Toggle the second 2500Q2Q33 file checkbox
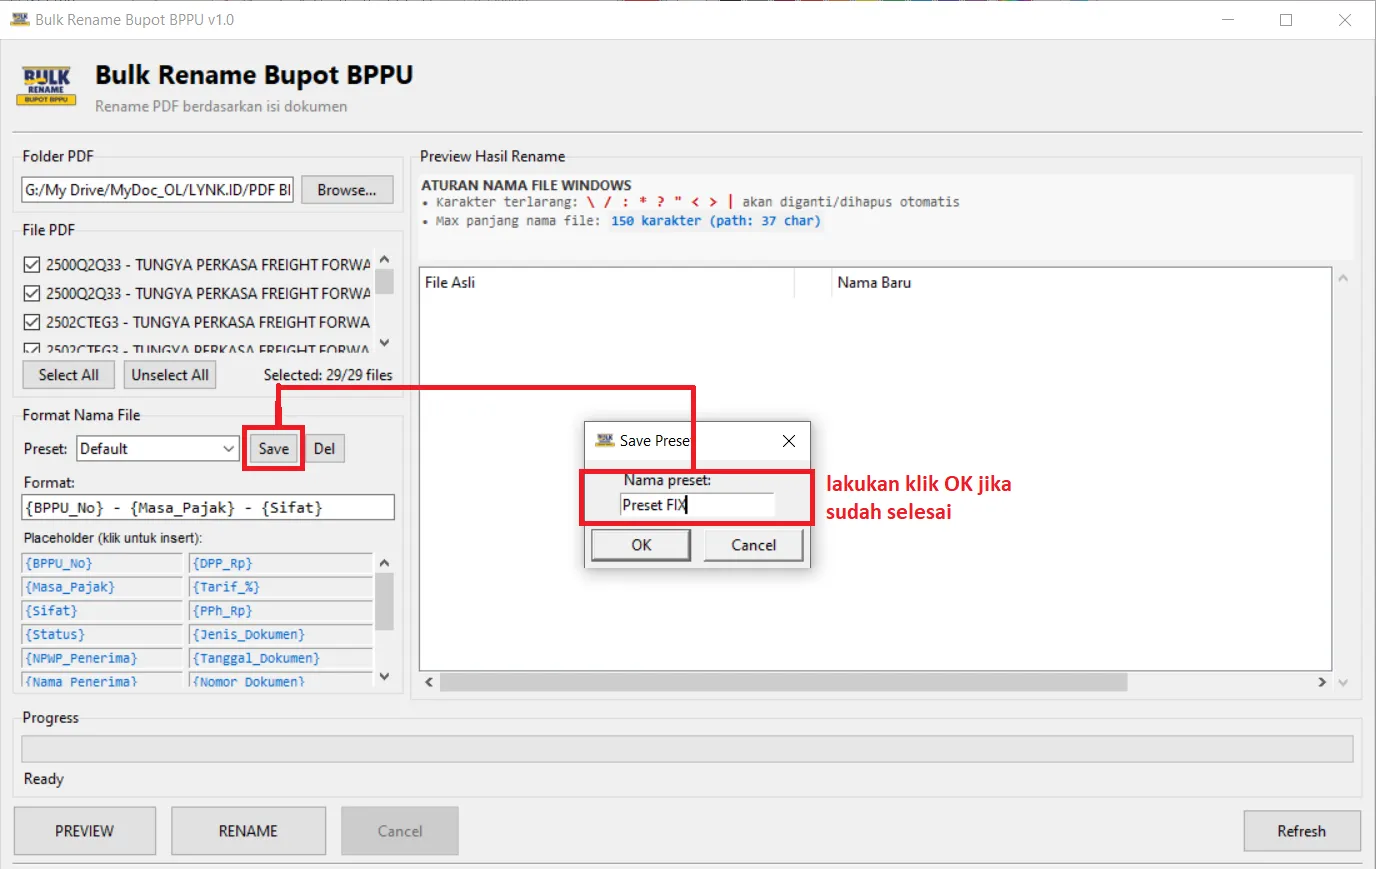The height and width of the screenshot is (869, 1376). [x=32, y=294]
